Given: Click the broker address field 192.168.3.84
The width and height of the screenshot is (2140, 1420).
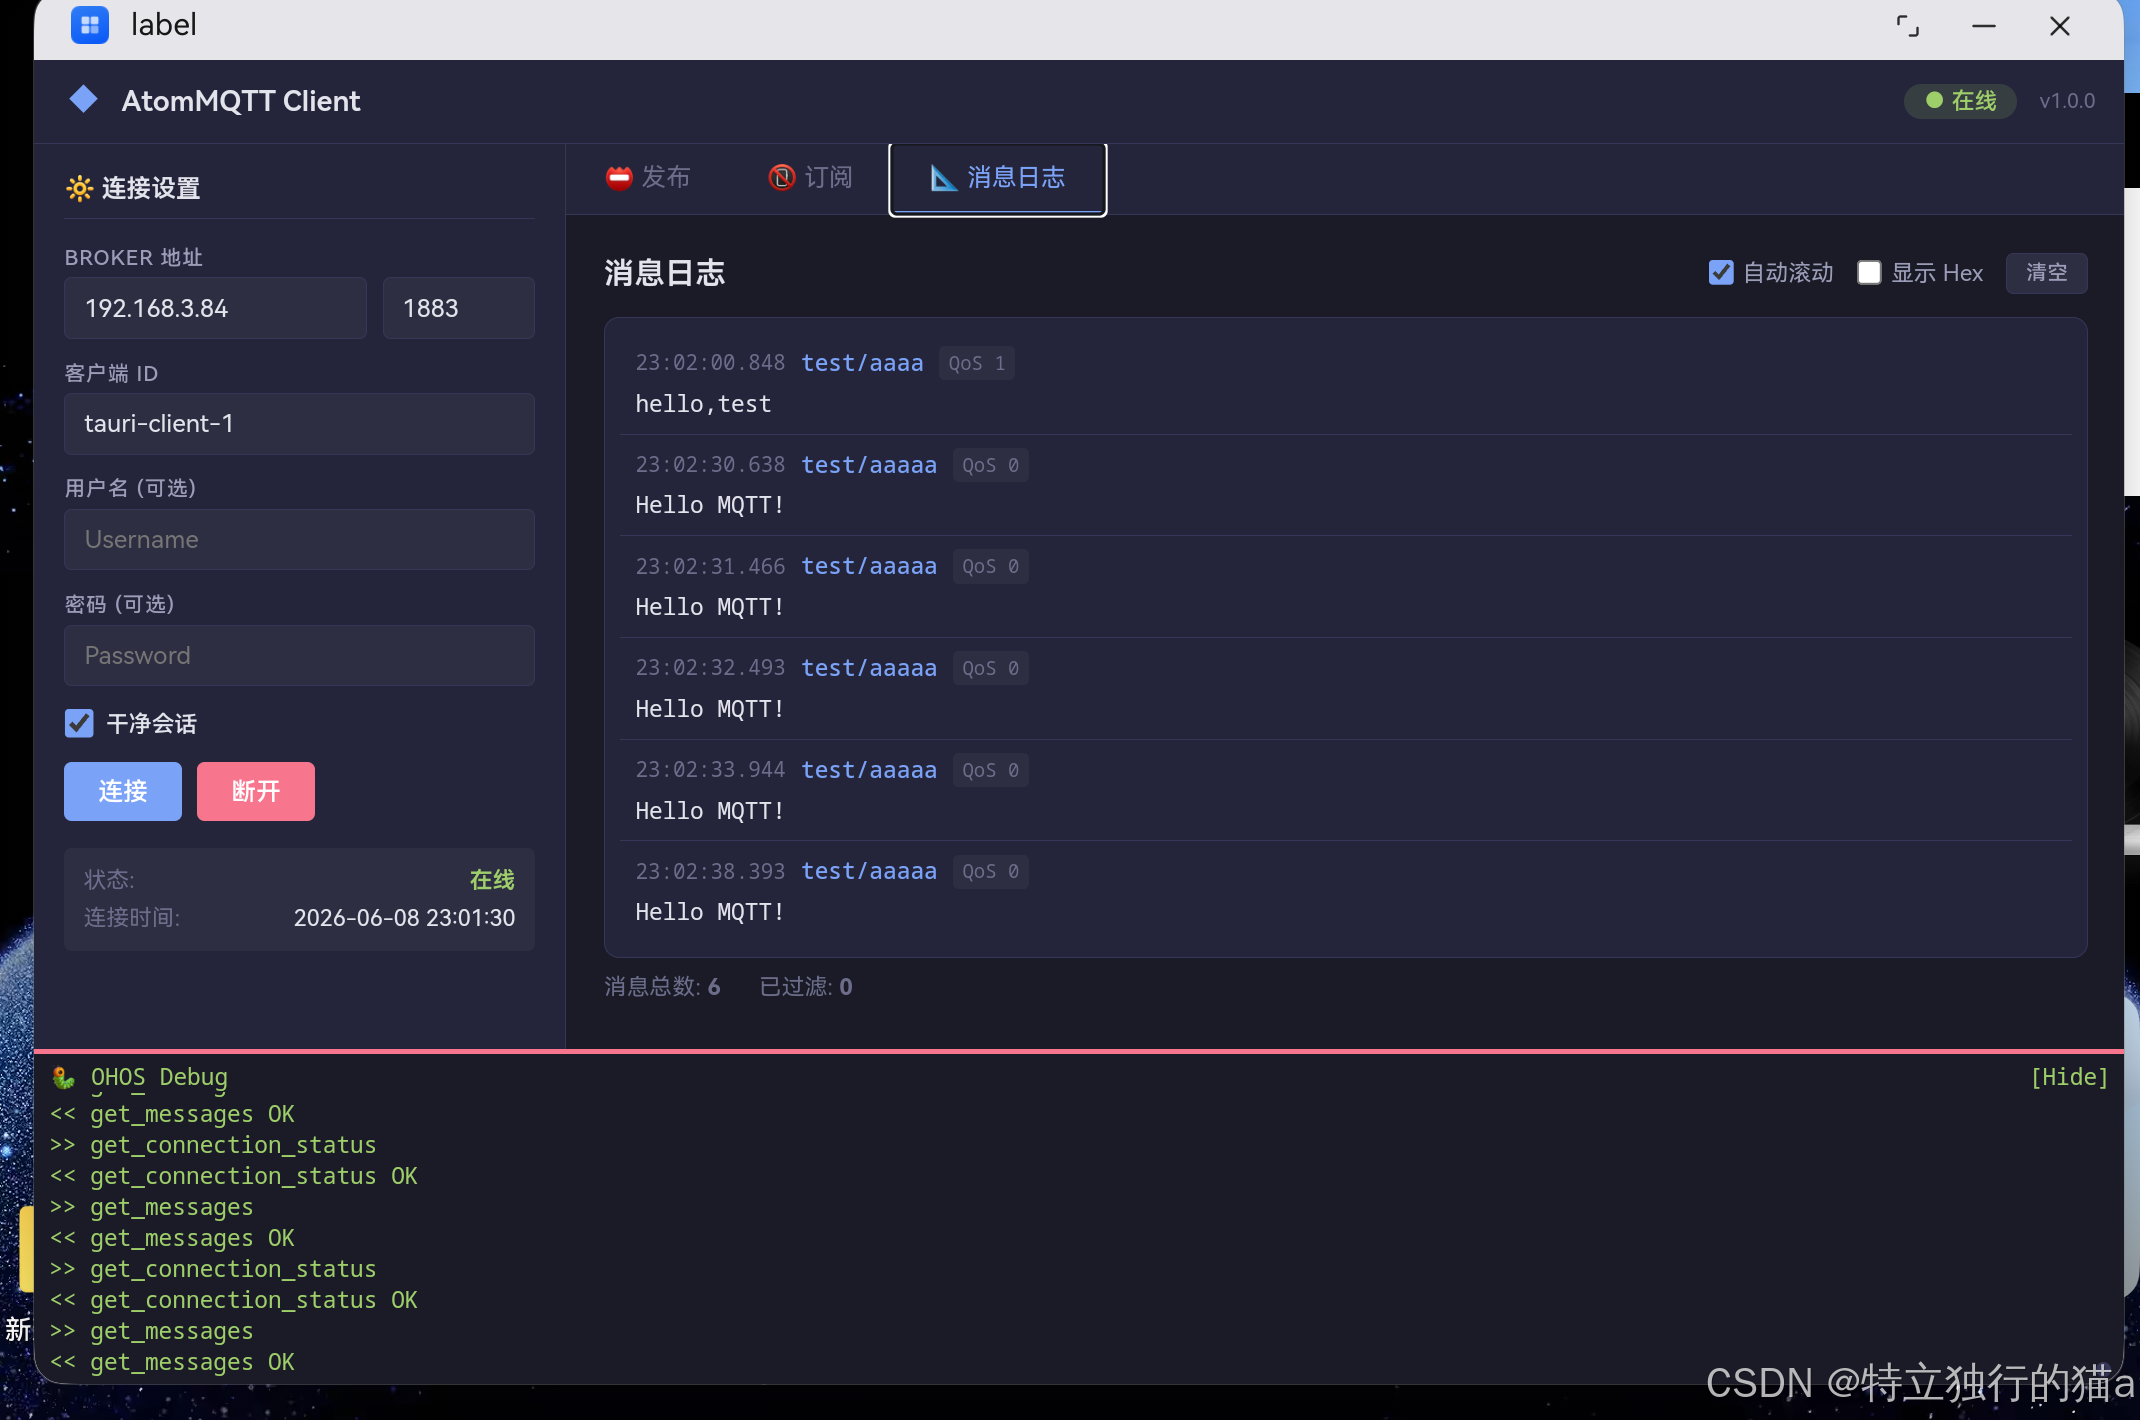Looking at the screenshot, I should pos(215,308).
